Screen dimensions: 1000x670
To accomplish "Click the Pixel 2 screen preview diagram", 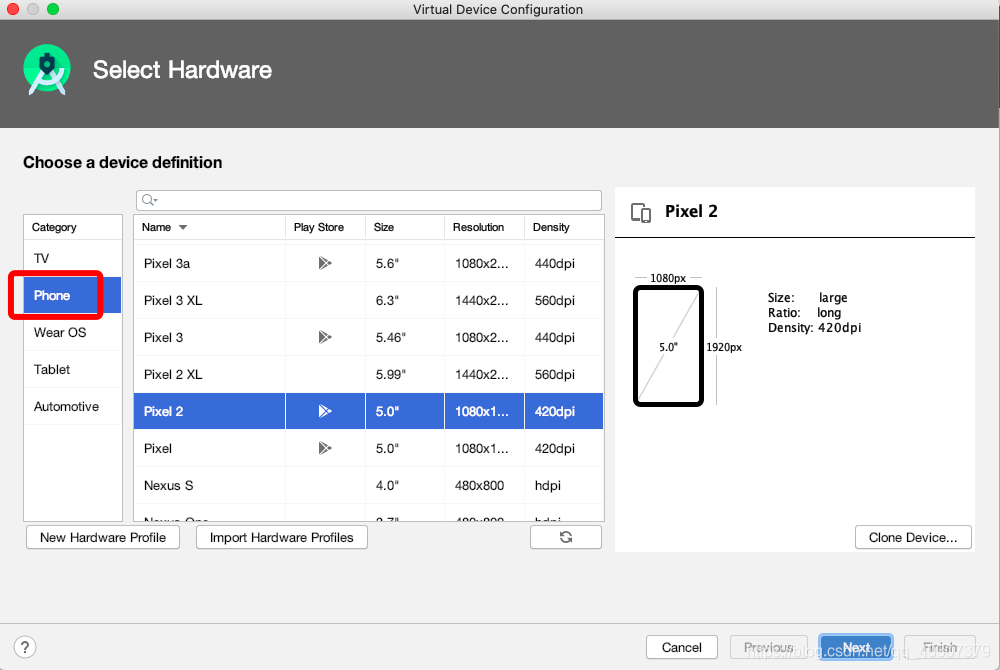I will point(668,346).
